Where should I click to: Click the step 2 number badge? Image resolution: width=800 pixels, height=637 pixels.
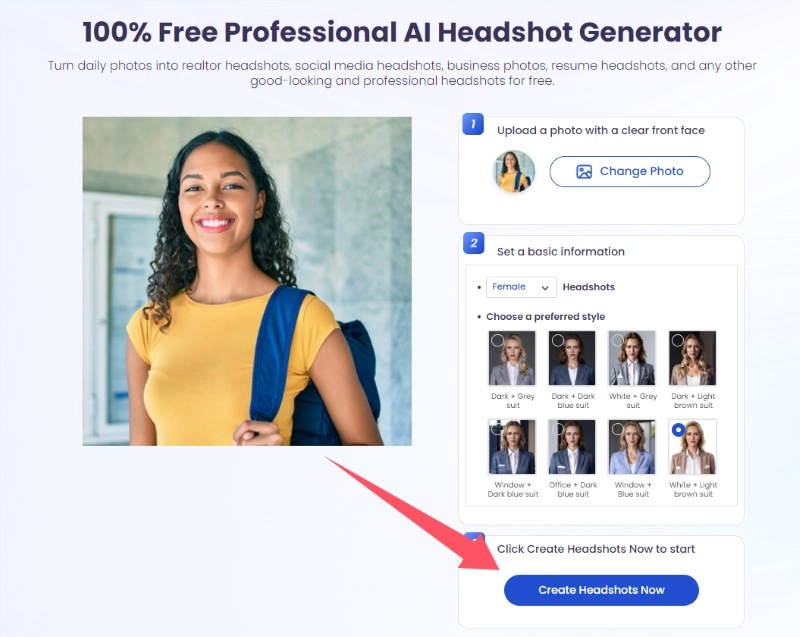click(473, 243)
